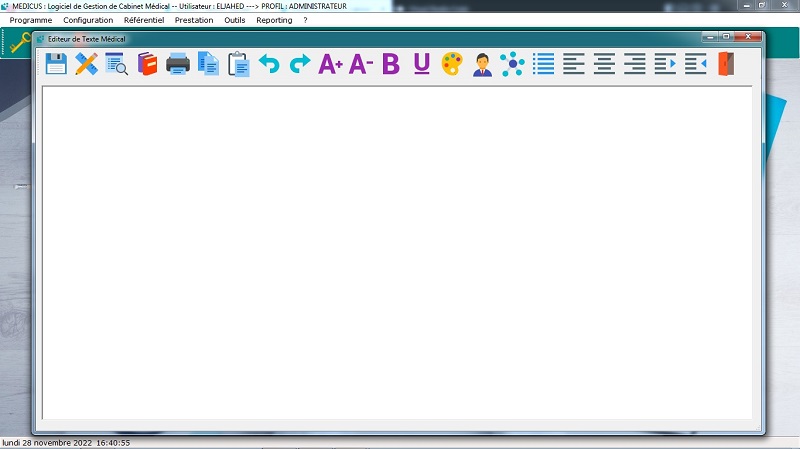Click the crossed pencil and ruler icon
Screen dimensions: 800x449
(x=86, y=64)
